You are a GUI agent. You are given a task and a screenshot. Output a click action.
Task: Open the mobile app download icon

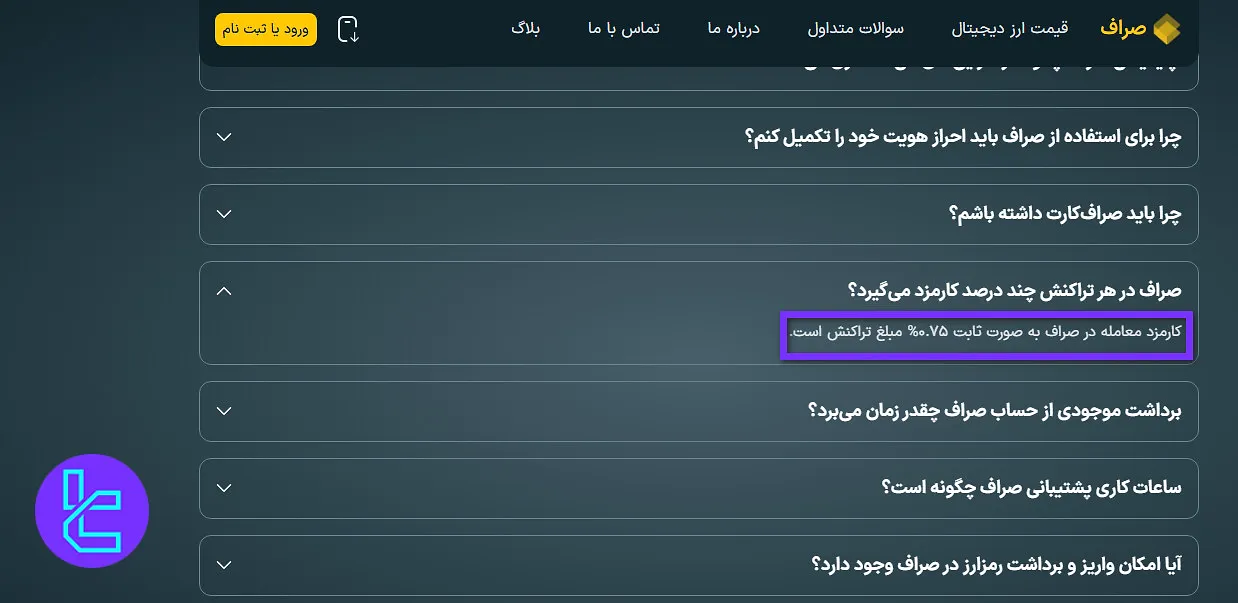pos(348,29)
